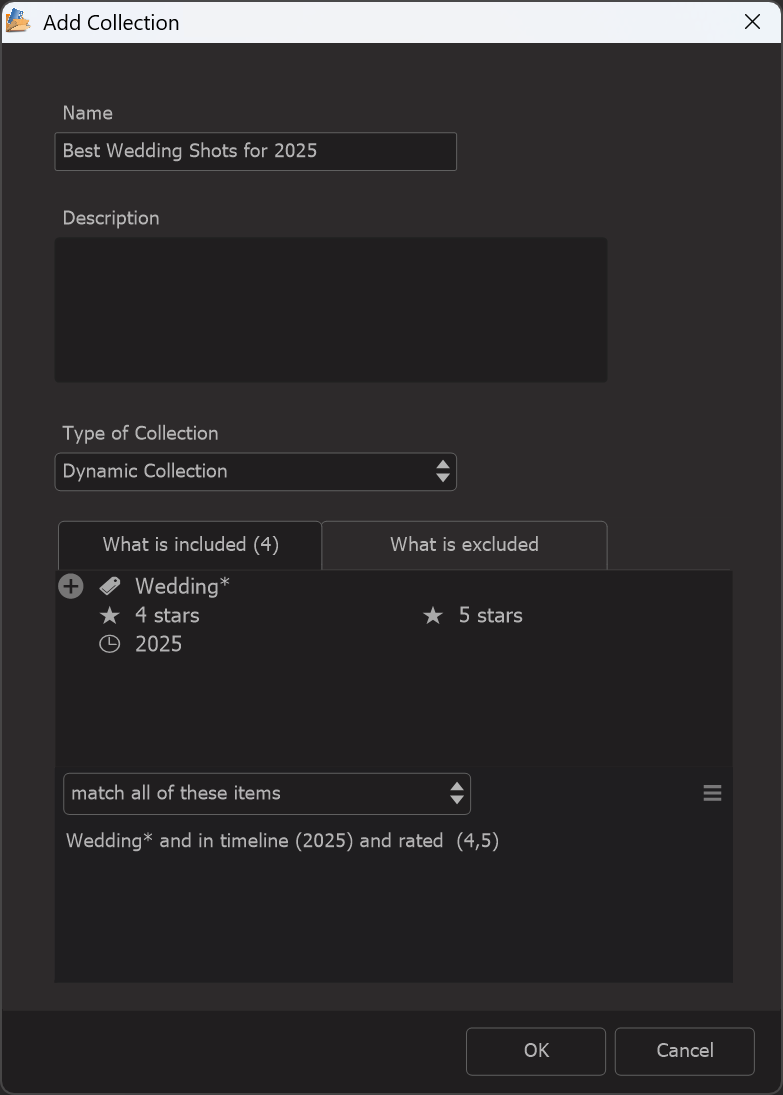
Task: Open the Type of Collection dropdown
Action: pyautogui.click(x=256, y=471)
